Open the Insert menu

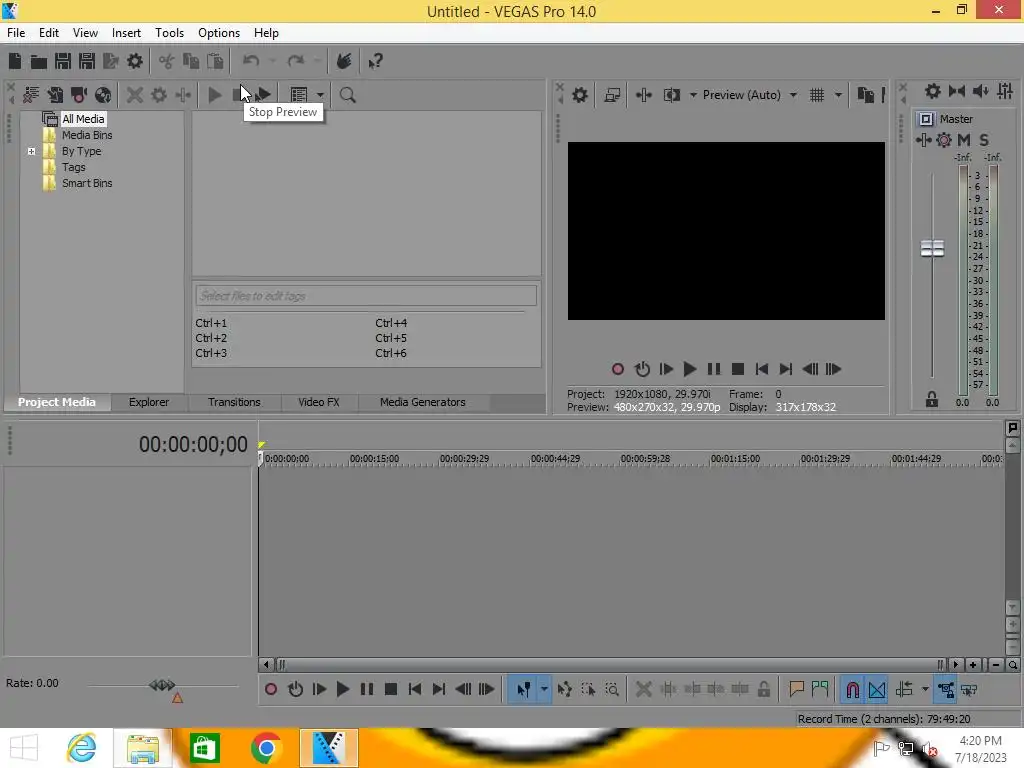pyautogui.click(x=126, y=33)
